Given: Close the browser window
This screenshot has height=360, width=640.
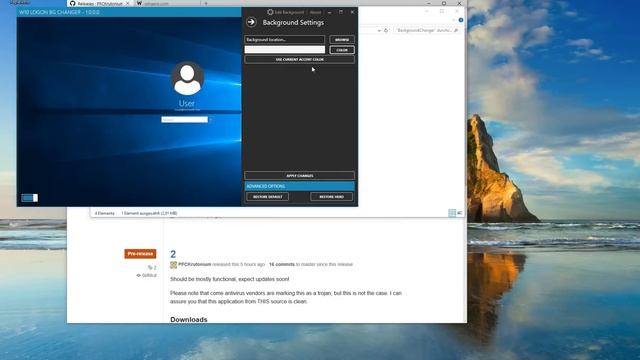Looking at the screenshot, I should coord(459,3).
